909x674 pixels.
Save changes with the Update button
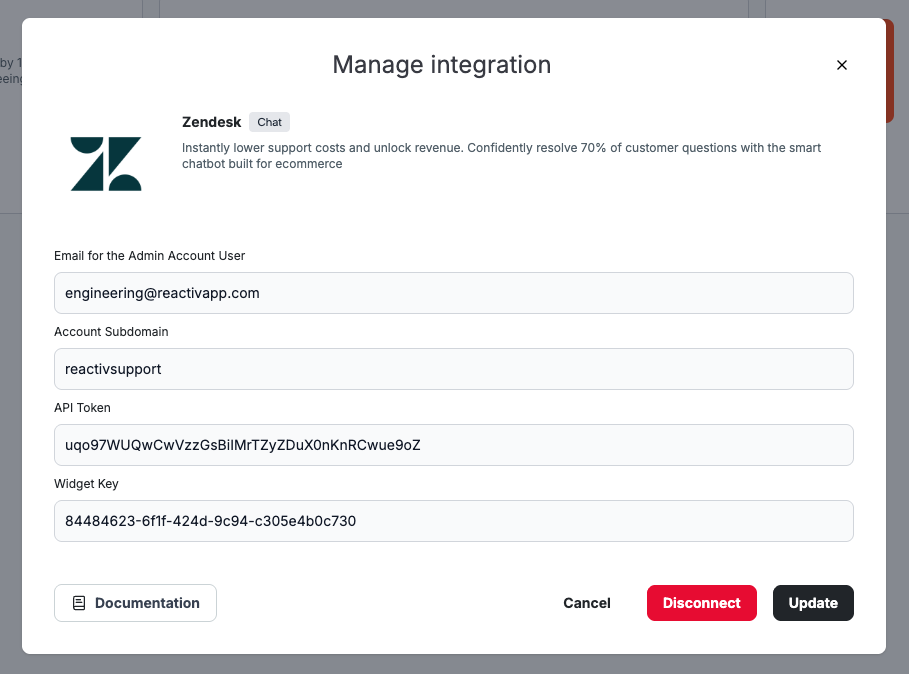coord(812,603)
